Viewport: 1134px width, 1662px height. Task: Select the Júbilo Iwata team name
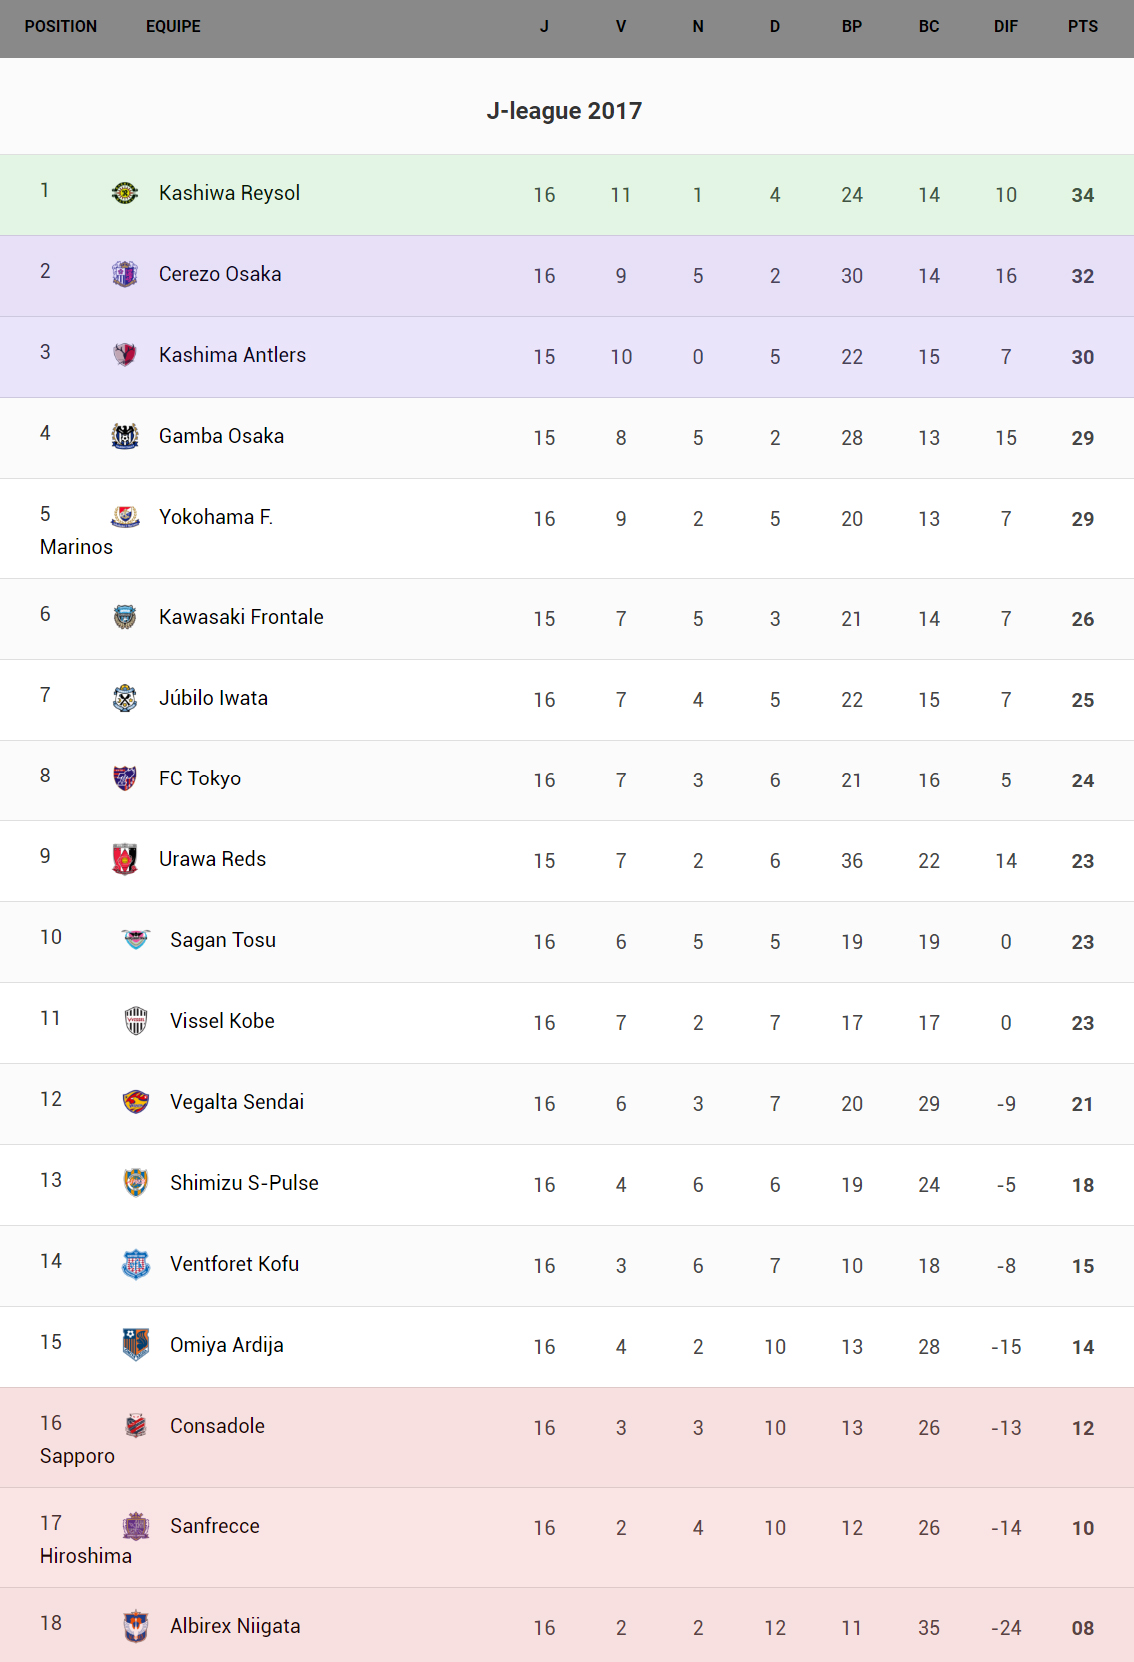pos(213,698)
